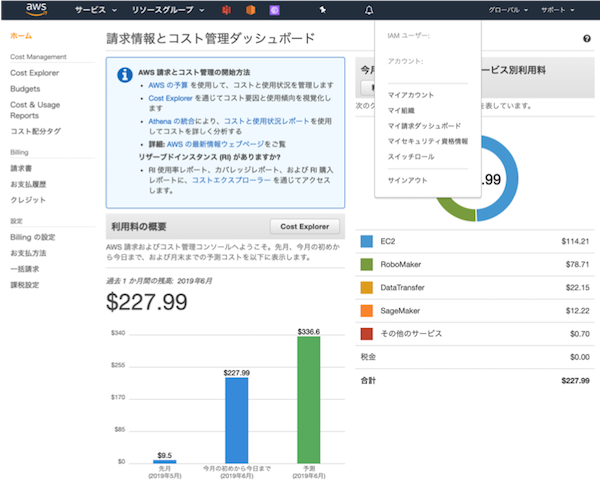600x492 pixels.
Task: Follow the Athena の統合 link
Action: 171,121
